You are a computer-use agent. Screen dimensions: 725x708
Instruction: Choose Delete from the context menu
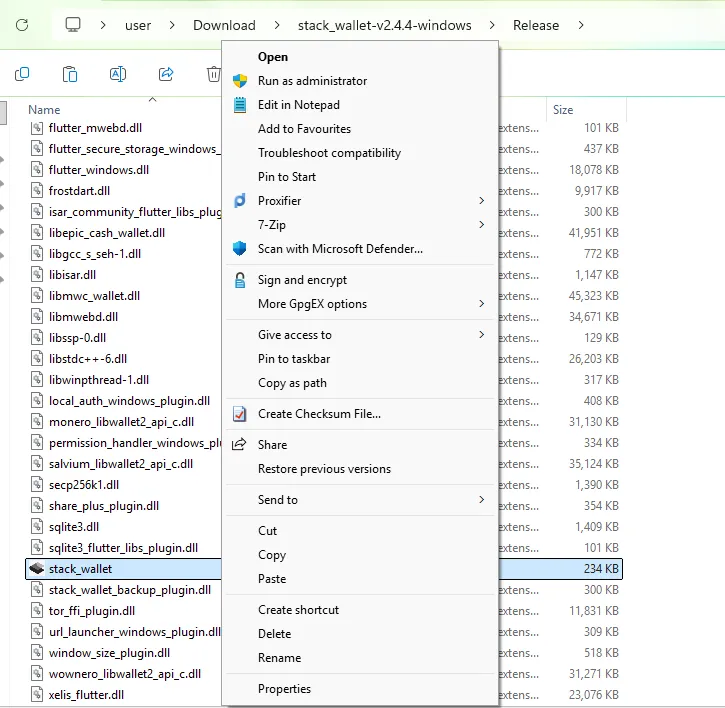pyautogui.click(x=360, y=634)
